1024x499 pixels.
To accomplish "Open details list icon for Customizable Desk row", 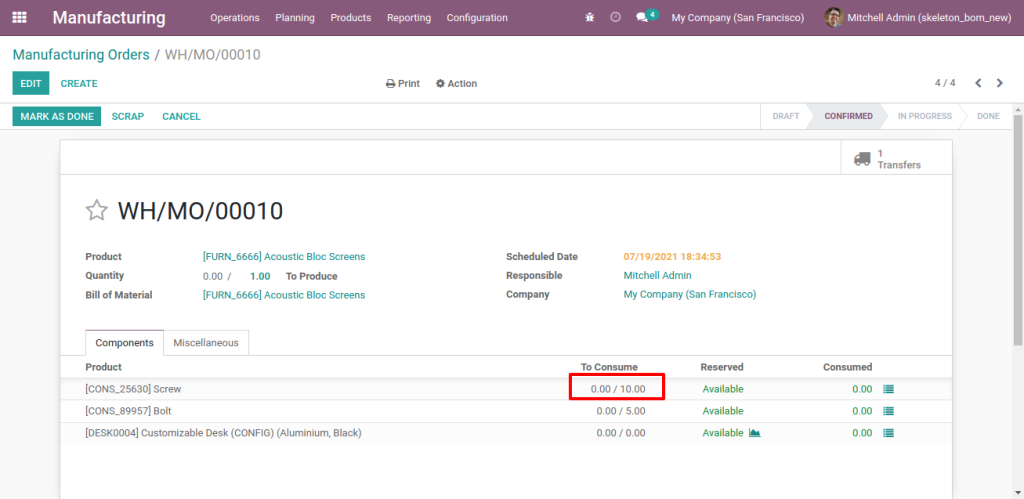I will 888,433.
